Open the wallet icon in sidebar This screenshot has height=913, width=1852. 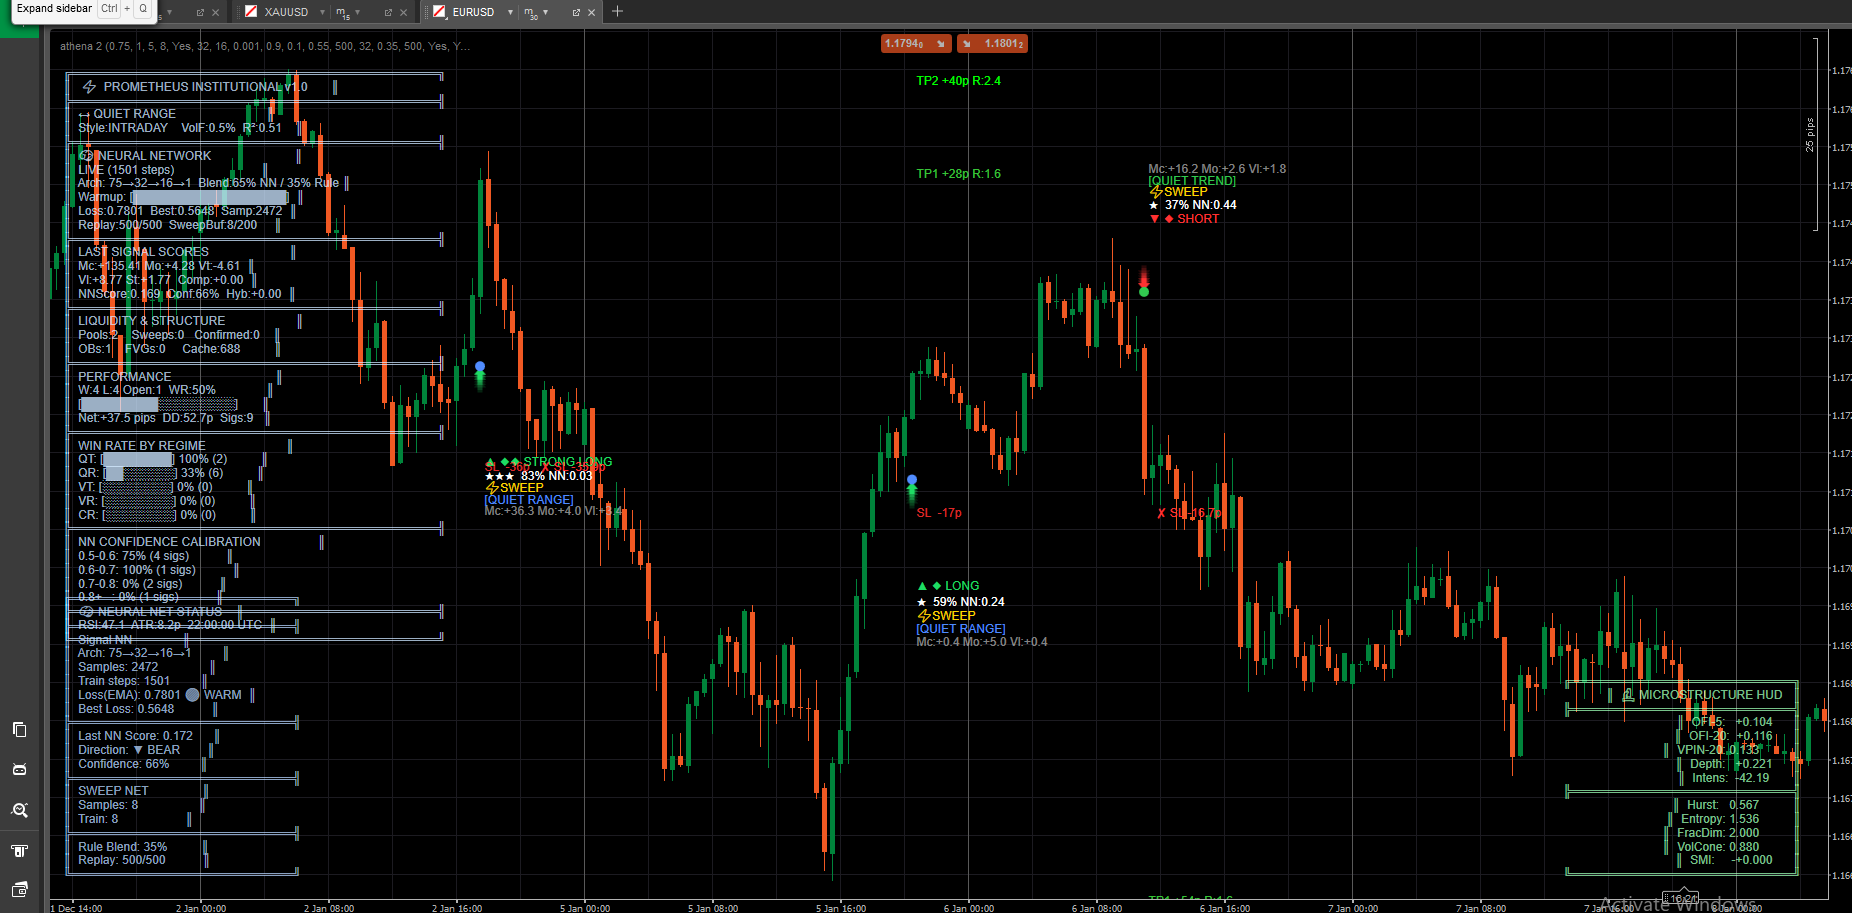click(19, 890)
